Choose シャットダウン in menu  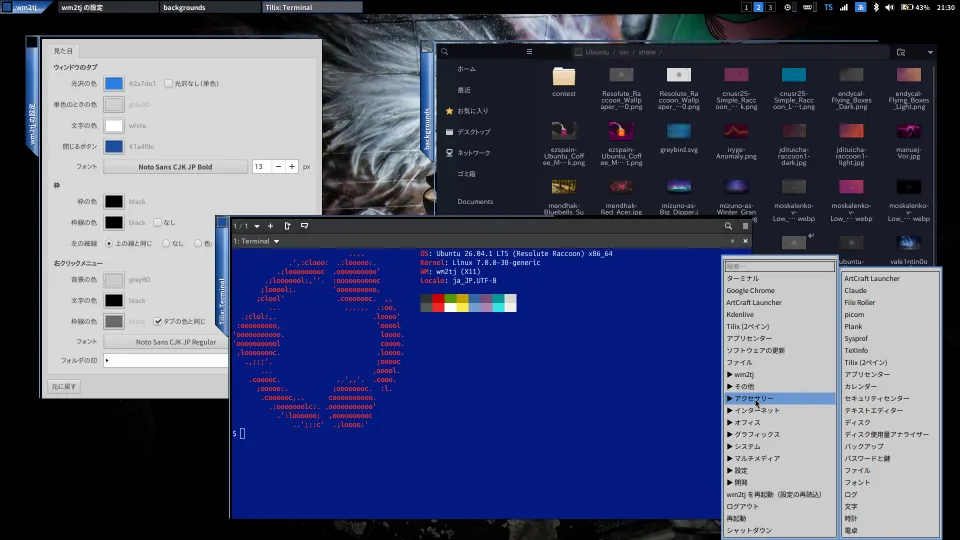[779, 530]
